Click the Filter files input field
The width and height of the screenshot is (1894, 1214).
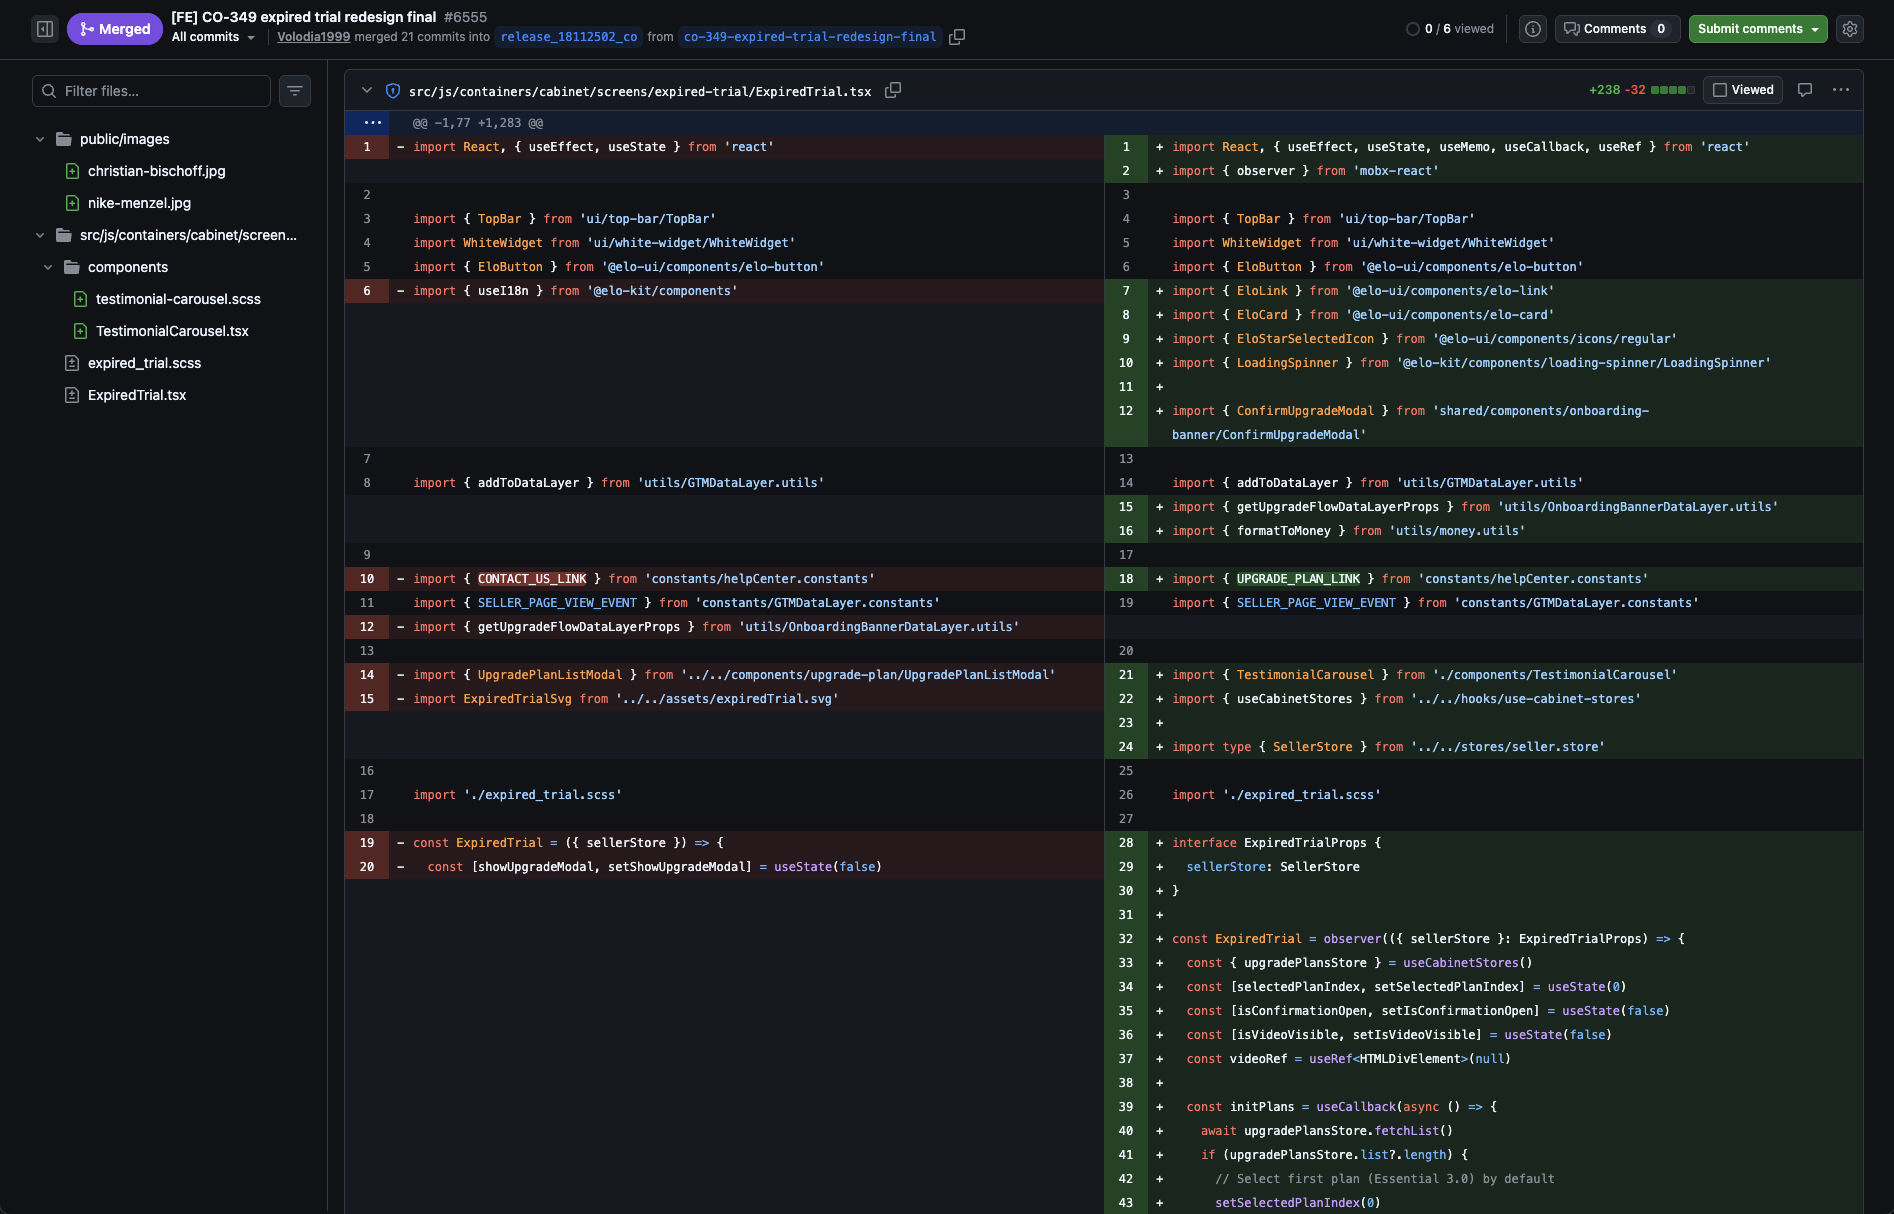pos(151,91)
